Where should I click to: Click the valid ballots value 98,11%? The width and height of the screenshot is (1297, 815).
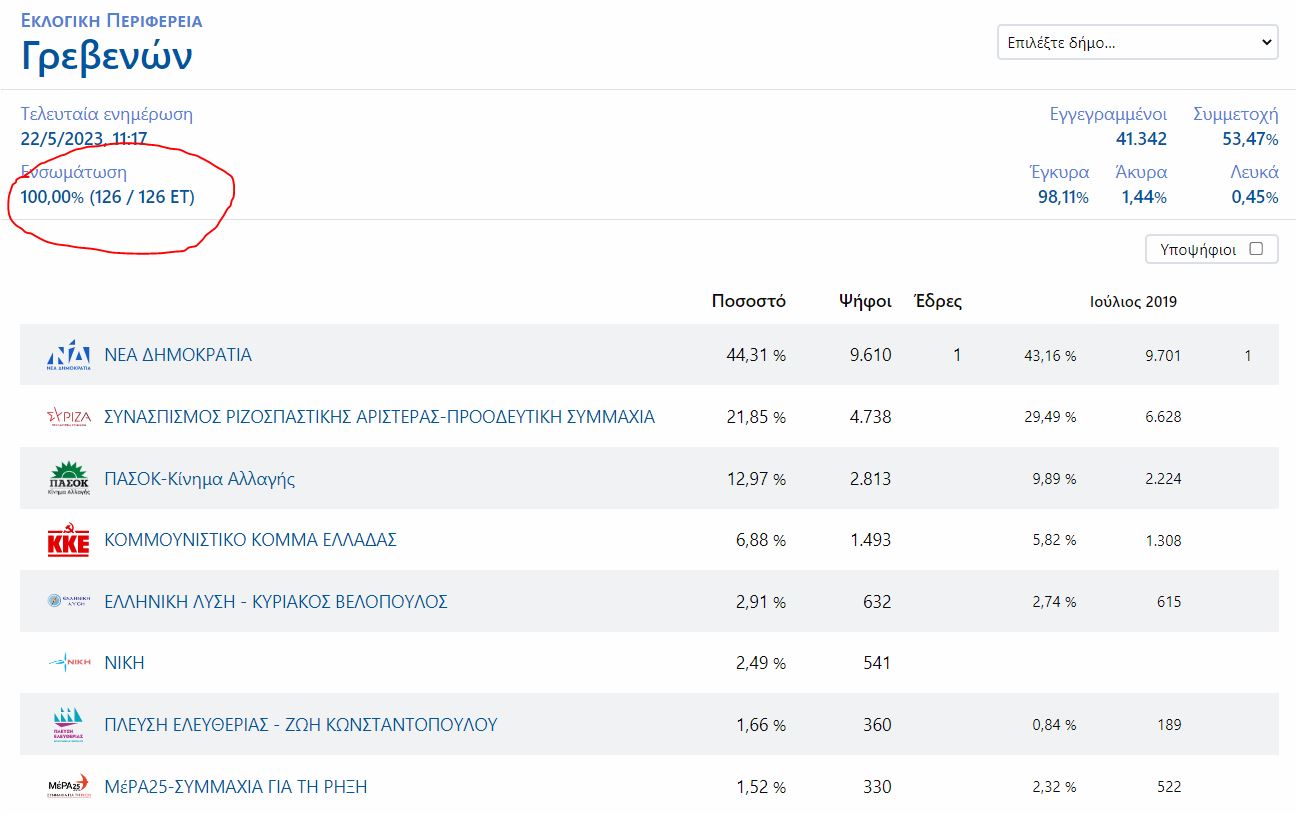pos(1063,197)
